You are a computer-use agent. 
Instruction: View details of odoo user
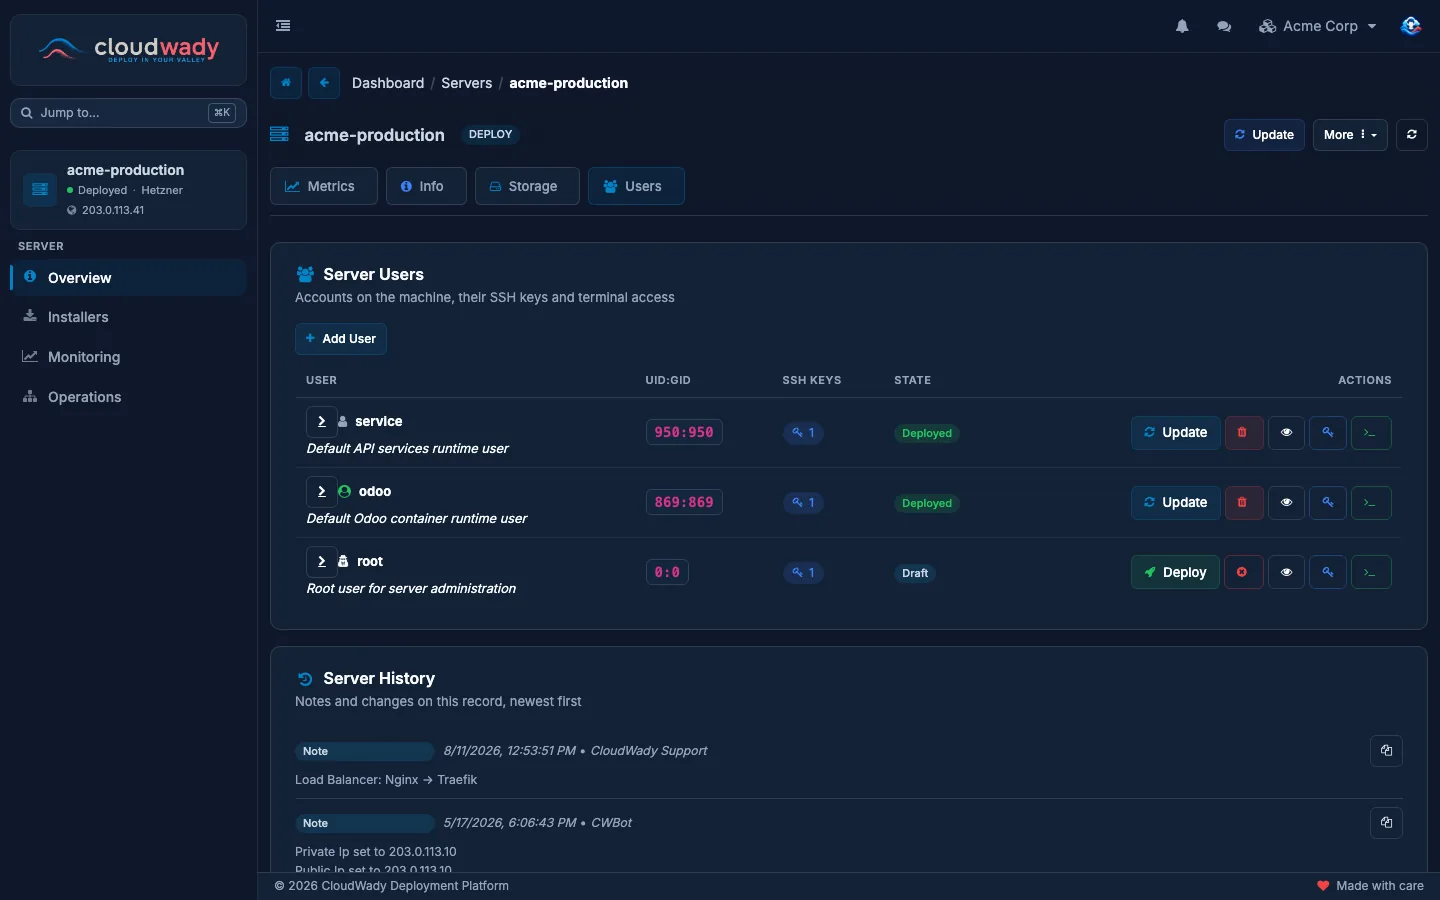(1287, 503)
